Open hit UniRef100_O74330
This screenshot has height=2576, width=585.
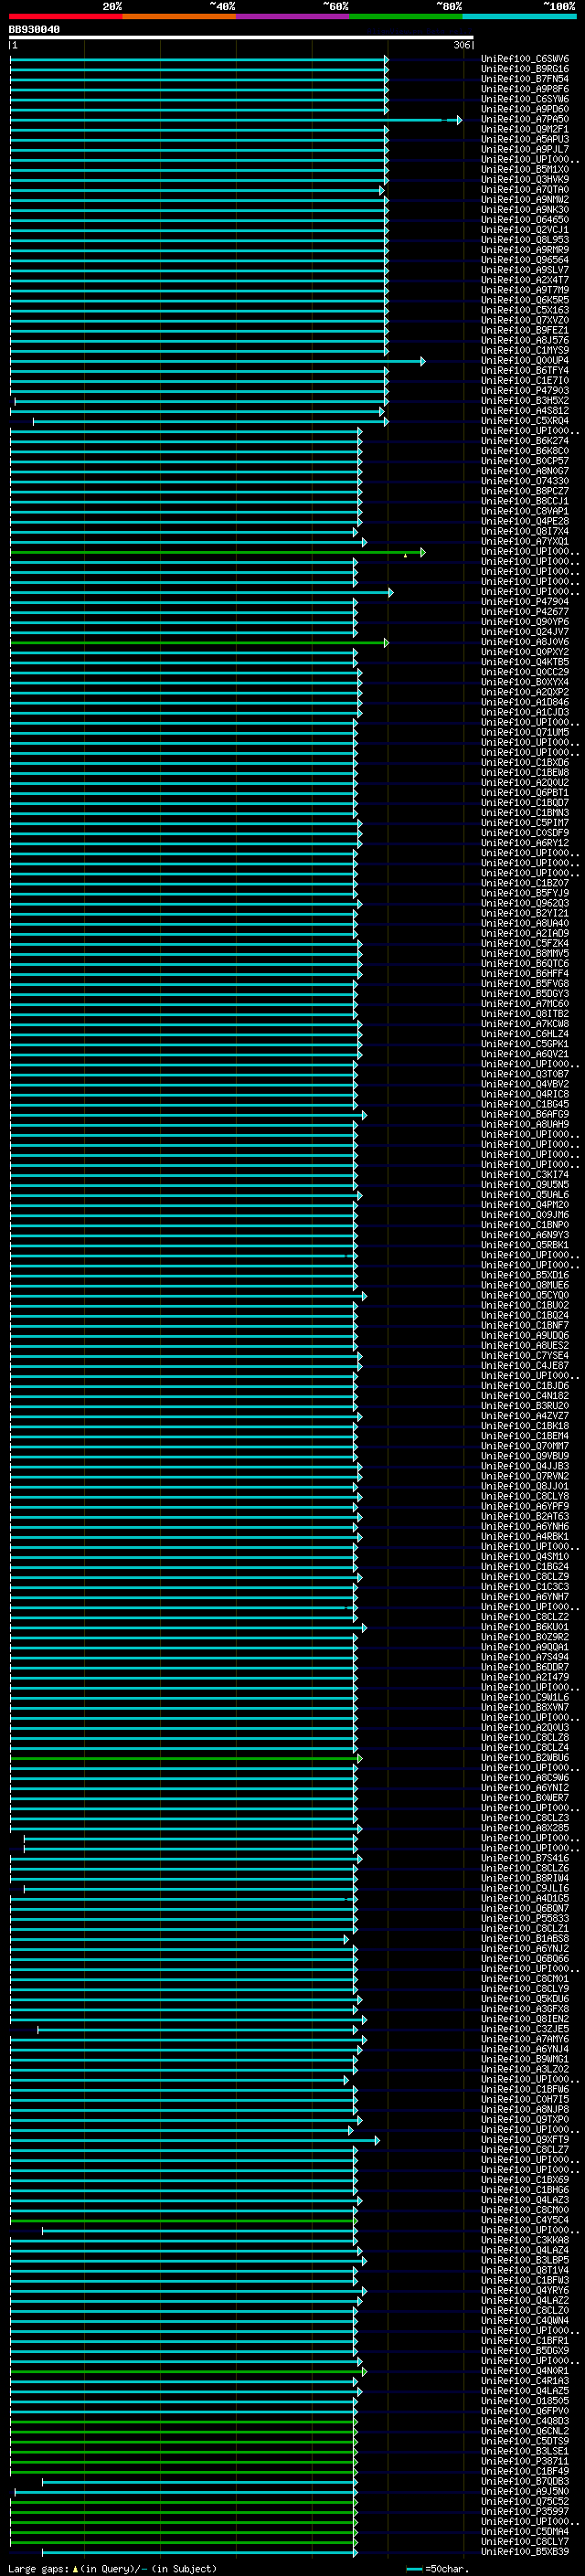tap(525, 481)
